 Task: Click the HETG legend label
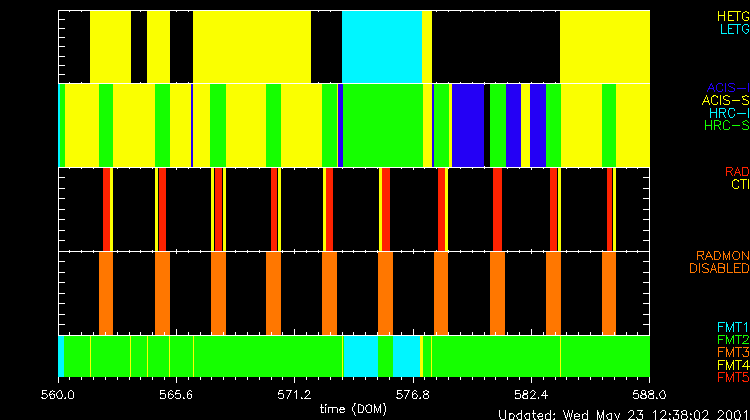(731, 17)
